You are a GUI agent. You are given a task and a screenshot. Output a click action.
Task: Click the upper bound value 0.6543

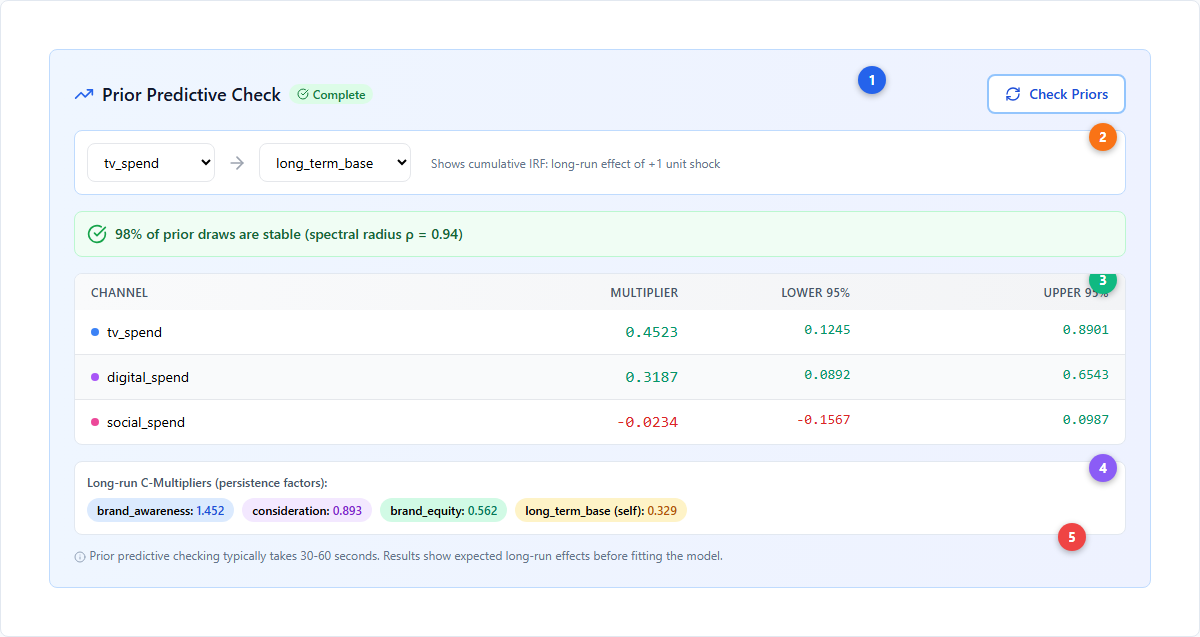pos(1086,374)
